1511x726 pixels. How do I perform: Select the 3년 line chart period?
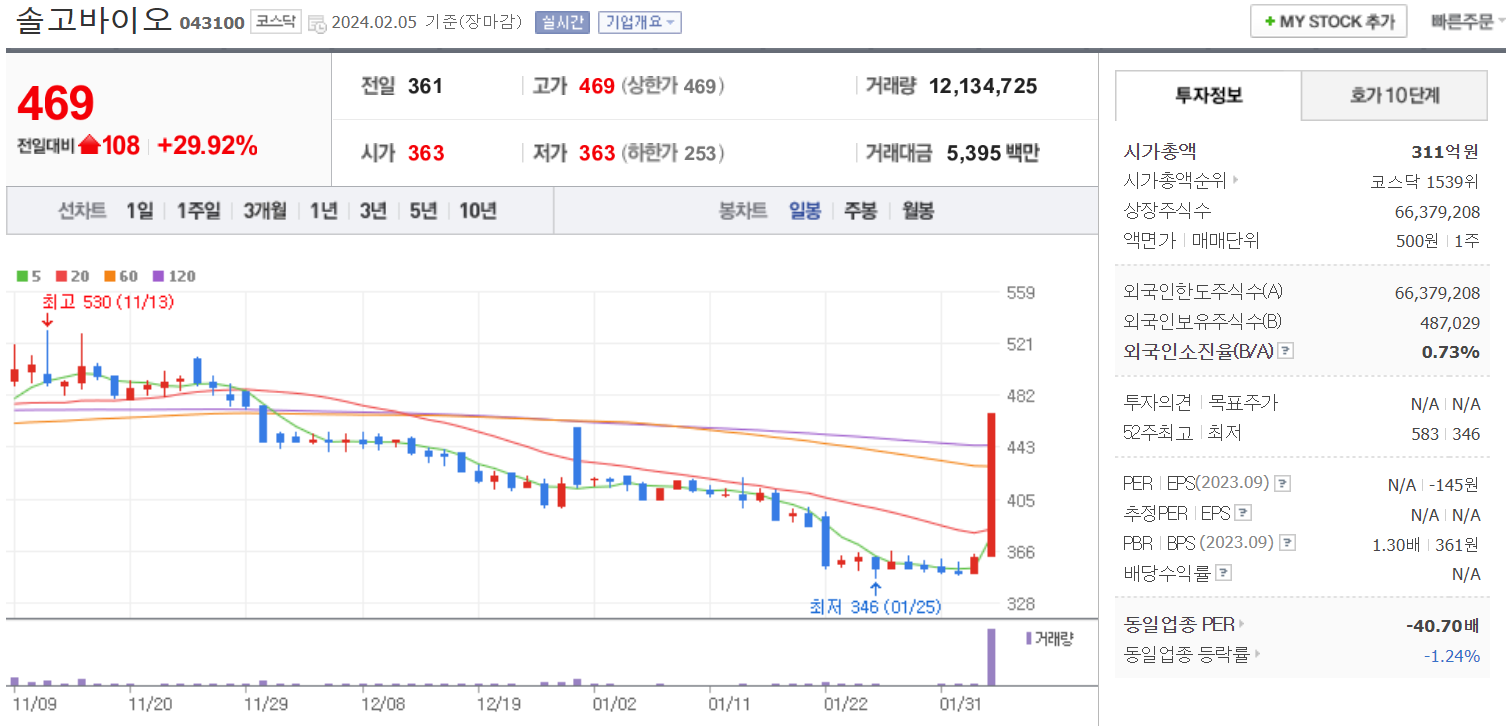[x=373, y=211]
